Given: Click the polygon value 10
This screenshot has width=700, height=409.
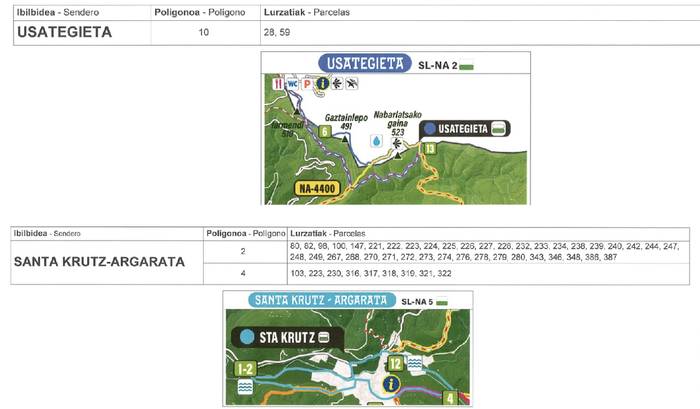Looking at the screenshot, I should point(204,32).
